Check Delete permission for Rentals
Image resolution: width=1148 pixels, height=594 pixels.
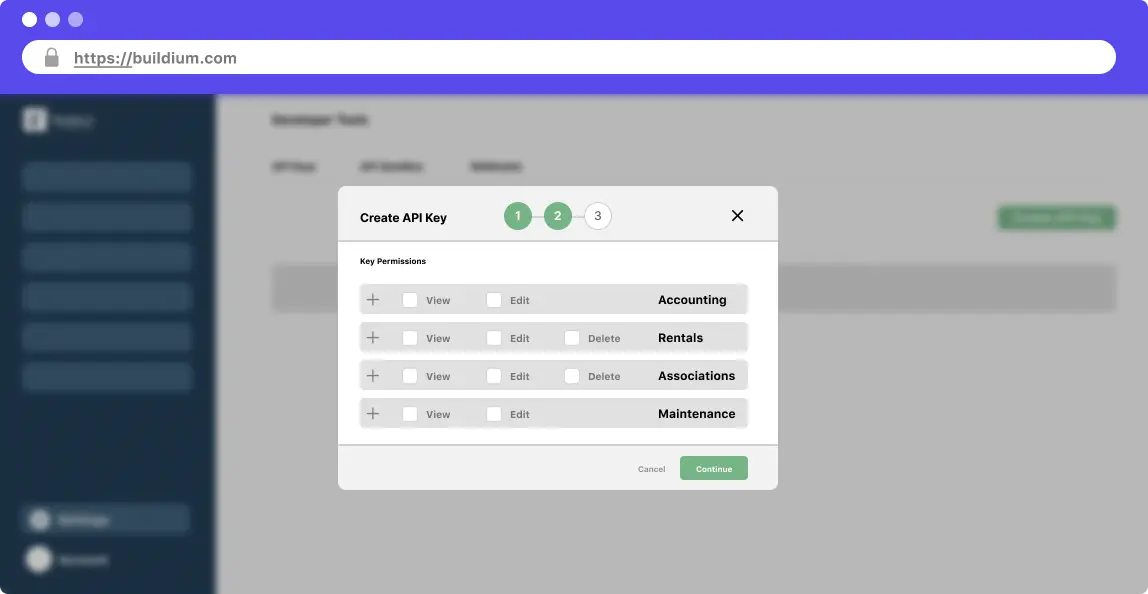(572, 338)
